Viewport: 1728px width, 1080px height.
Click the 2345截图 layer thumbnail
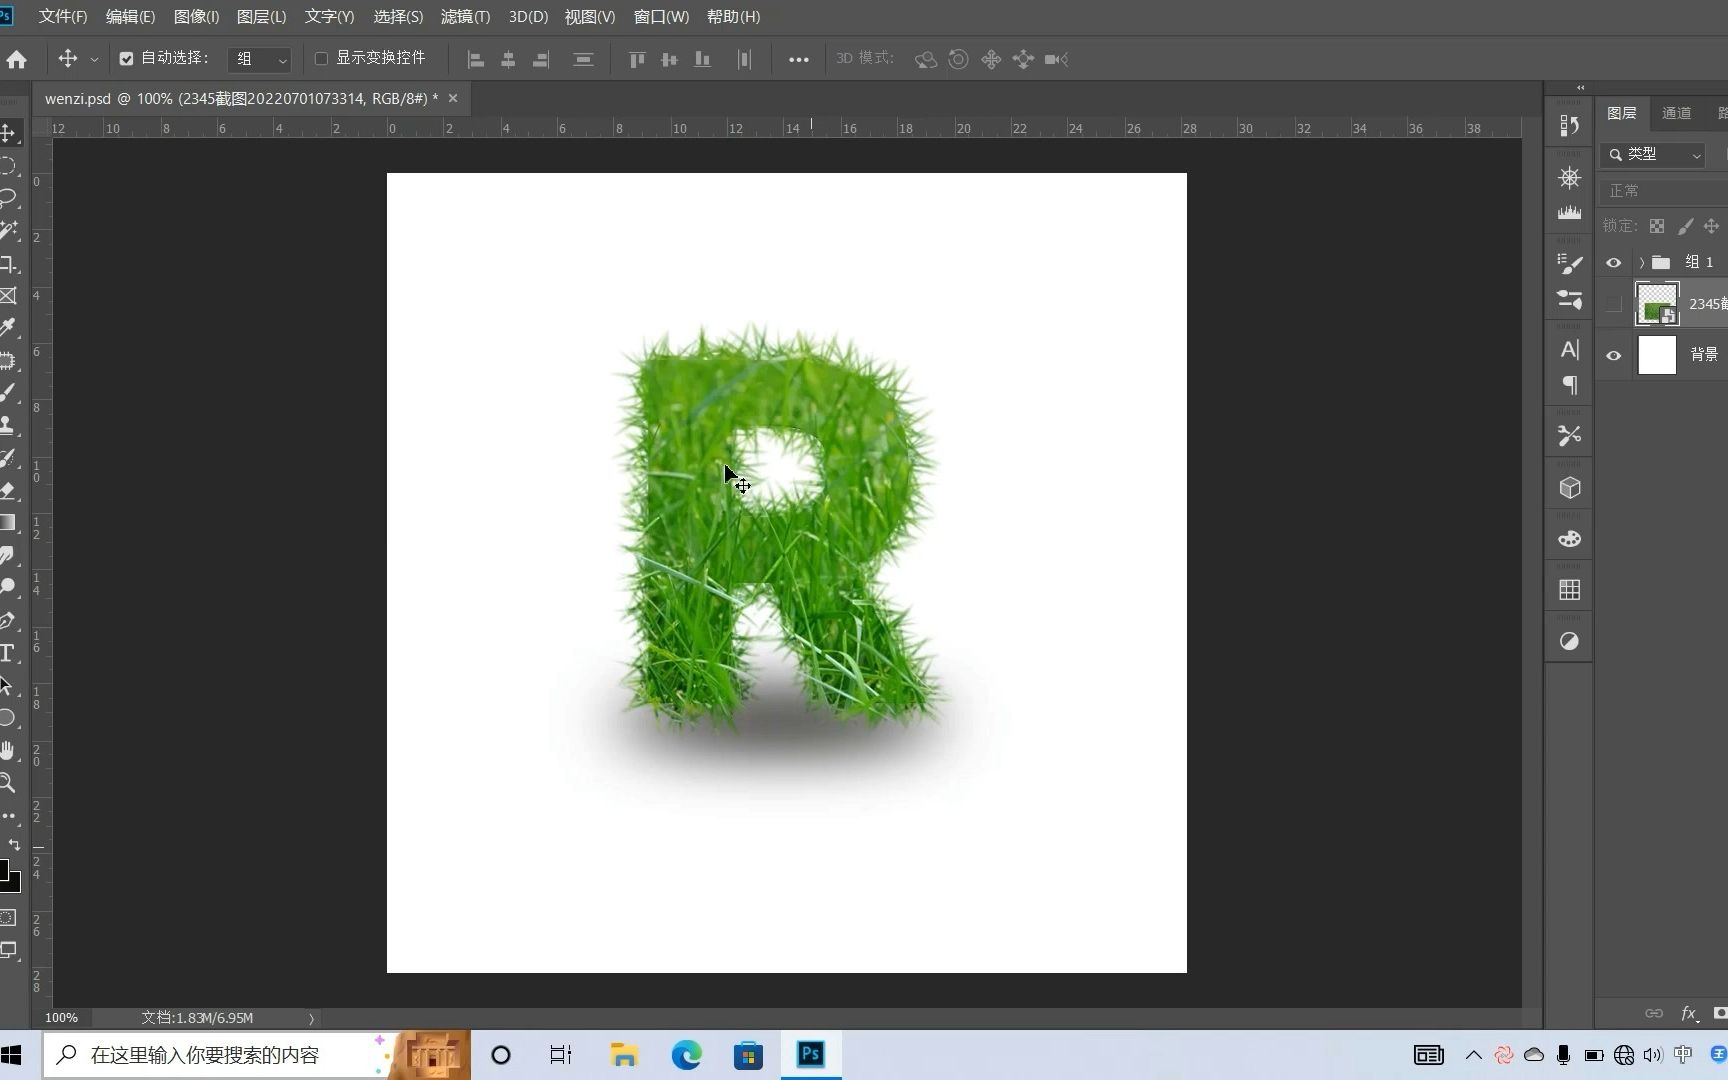pyautogui.click(x=1656, y=303)
